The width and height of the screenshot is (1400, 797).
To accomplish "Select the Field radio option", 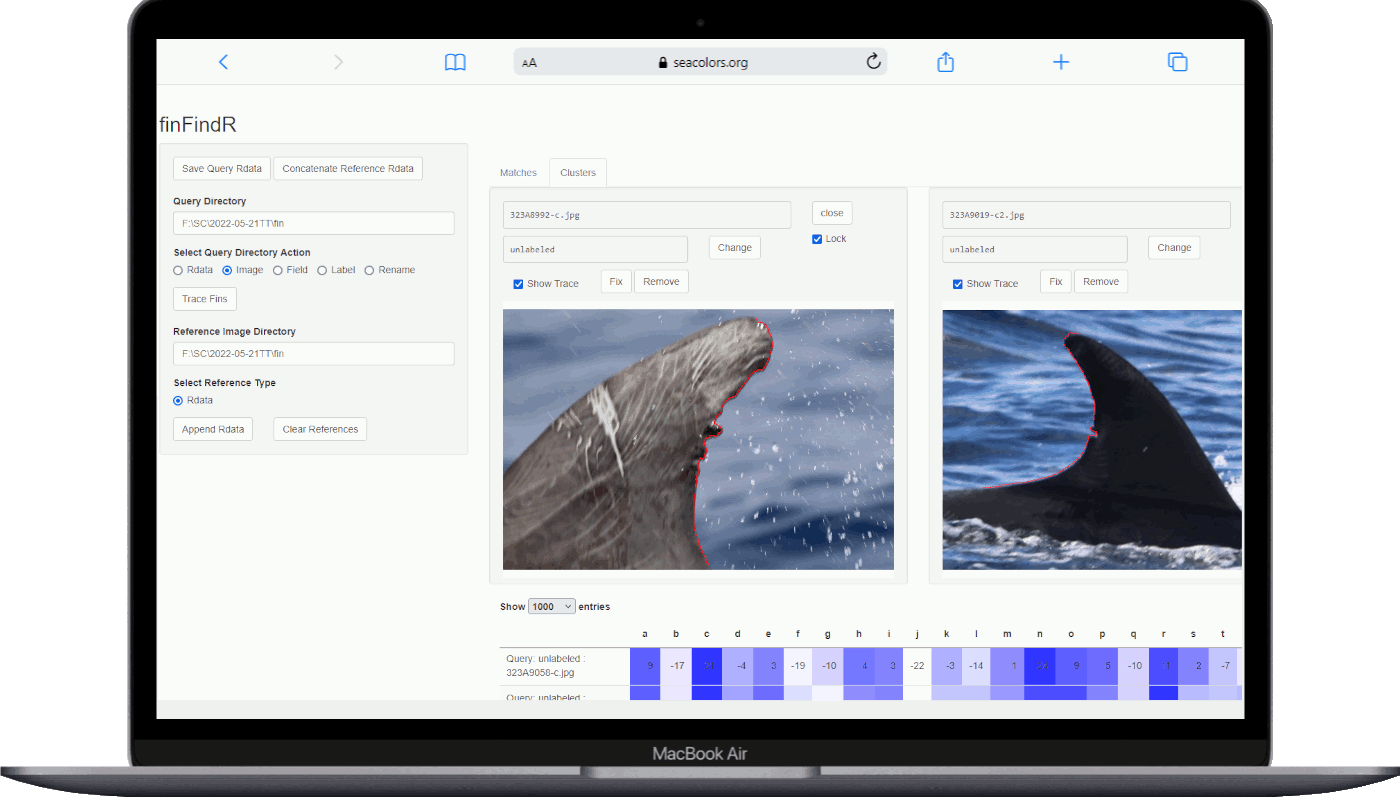I will (x=278, y=270).
